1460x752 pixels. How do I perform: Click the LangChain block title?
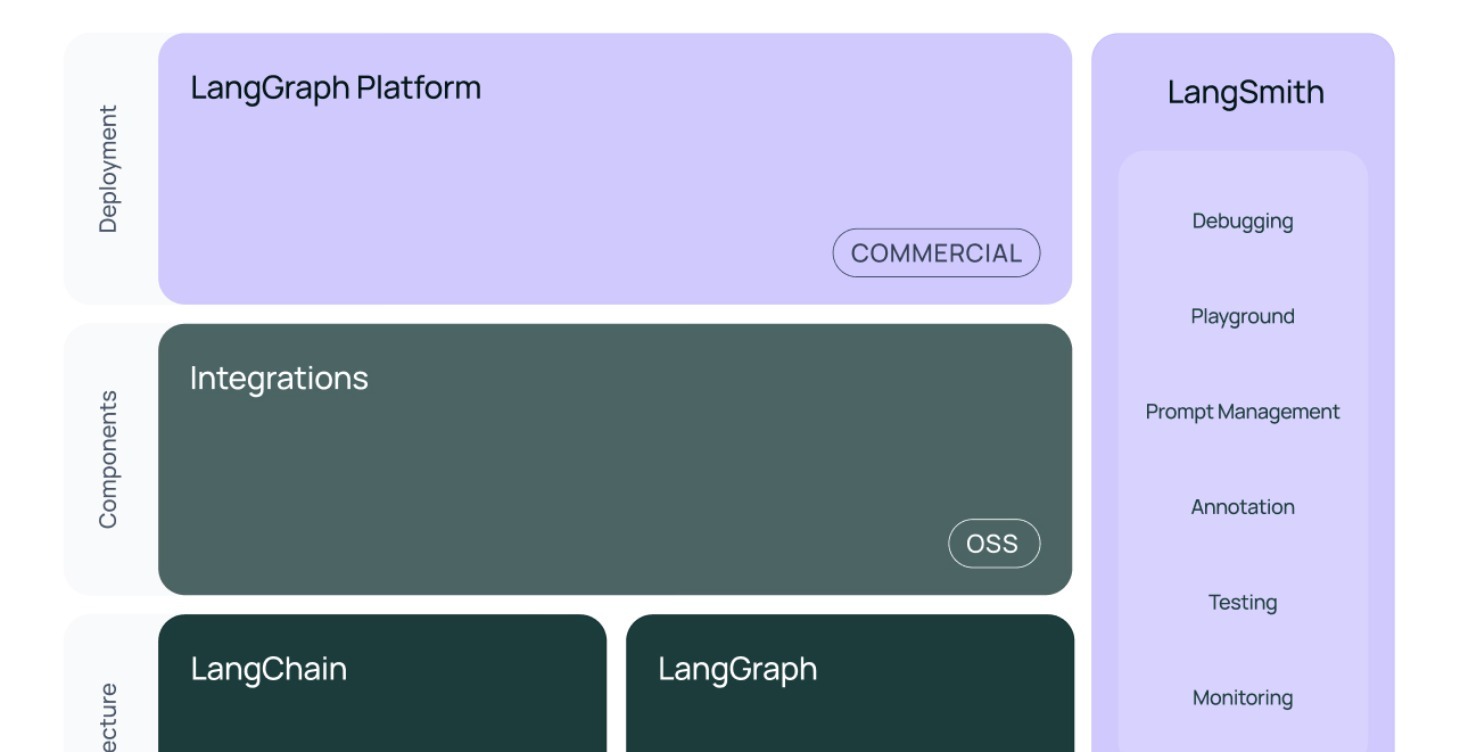(x=269, y=668)
